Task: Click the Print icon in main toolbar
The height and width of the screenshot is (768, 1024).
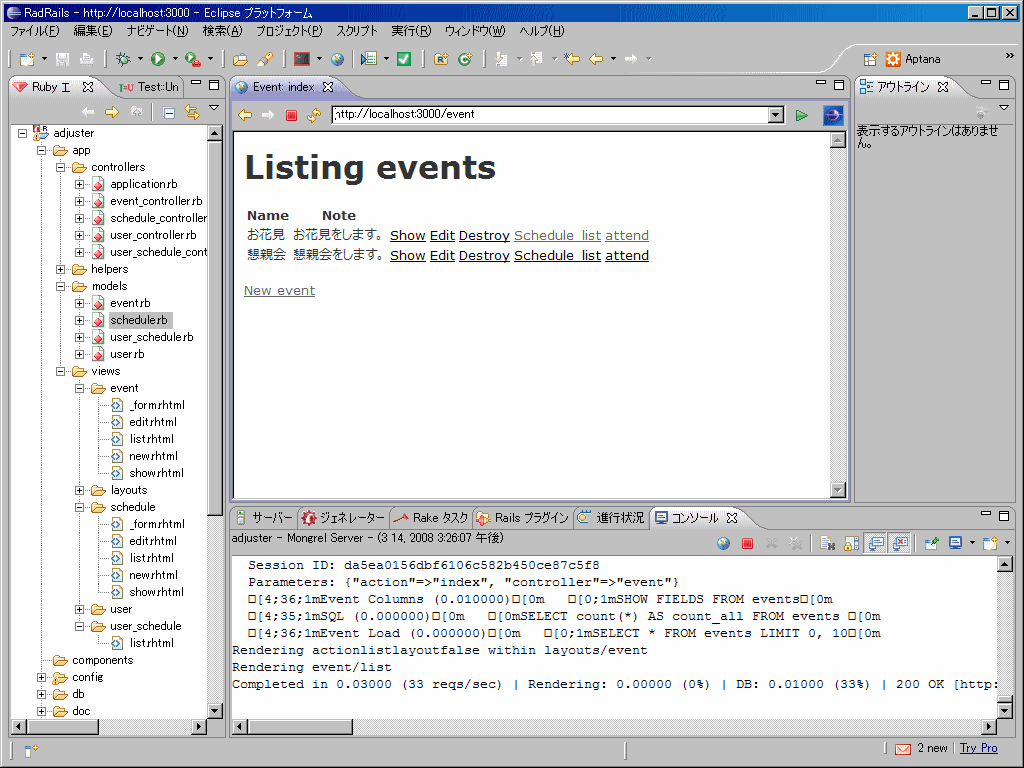Action: (x=86, y=59)
